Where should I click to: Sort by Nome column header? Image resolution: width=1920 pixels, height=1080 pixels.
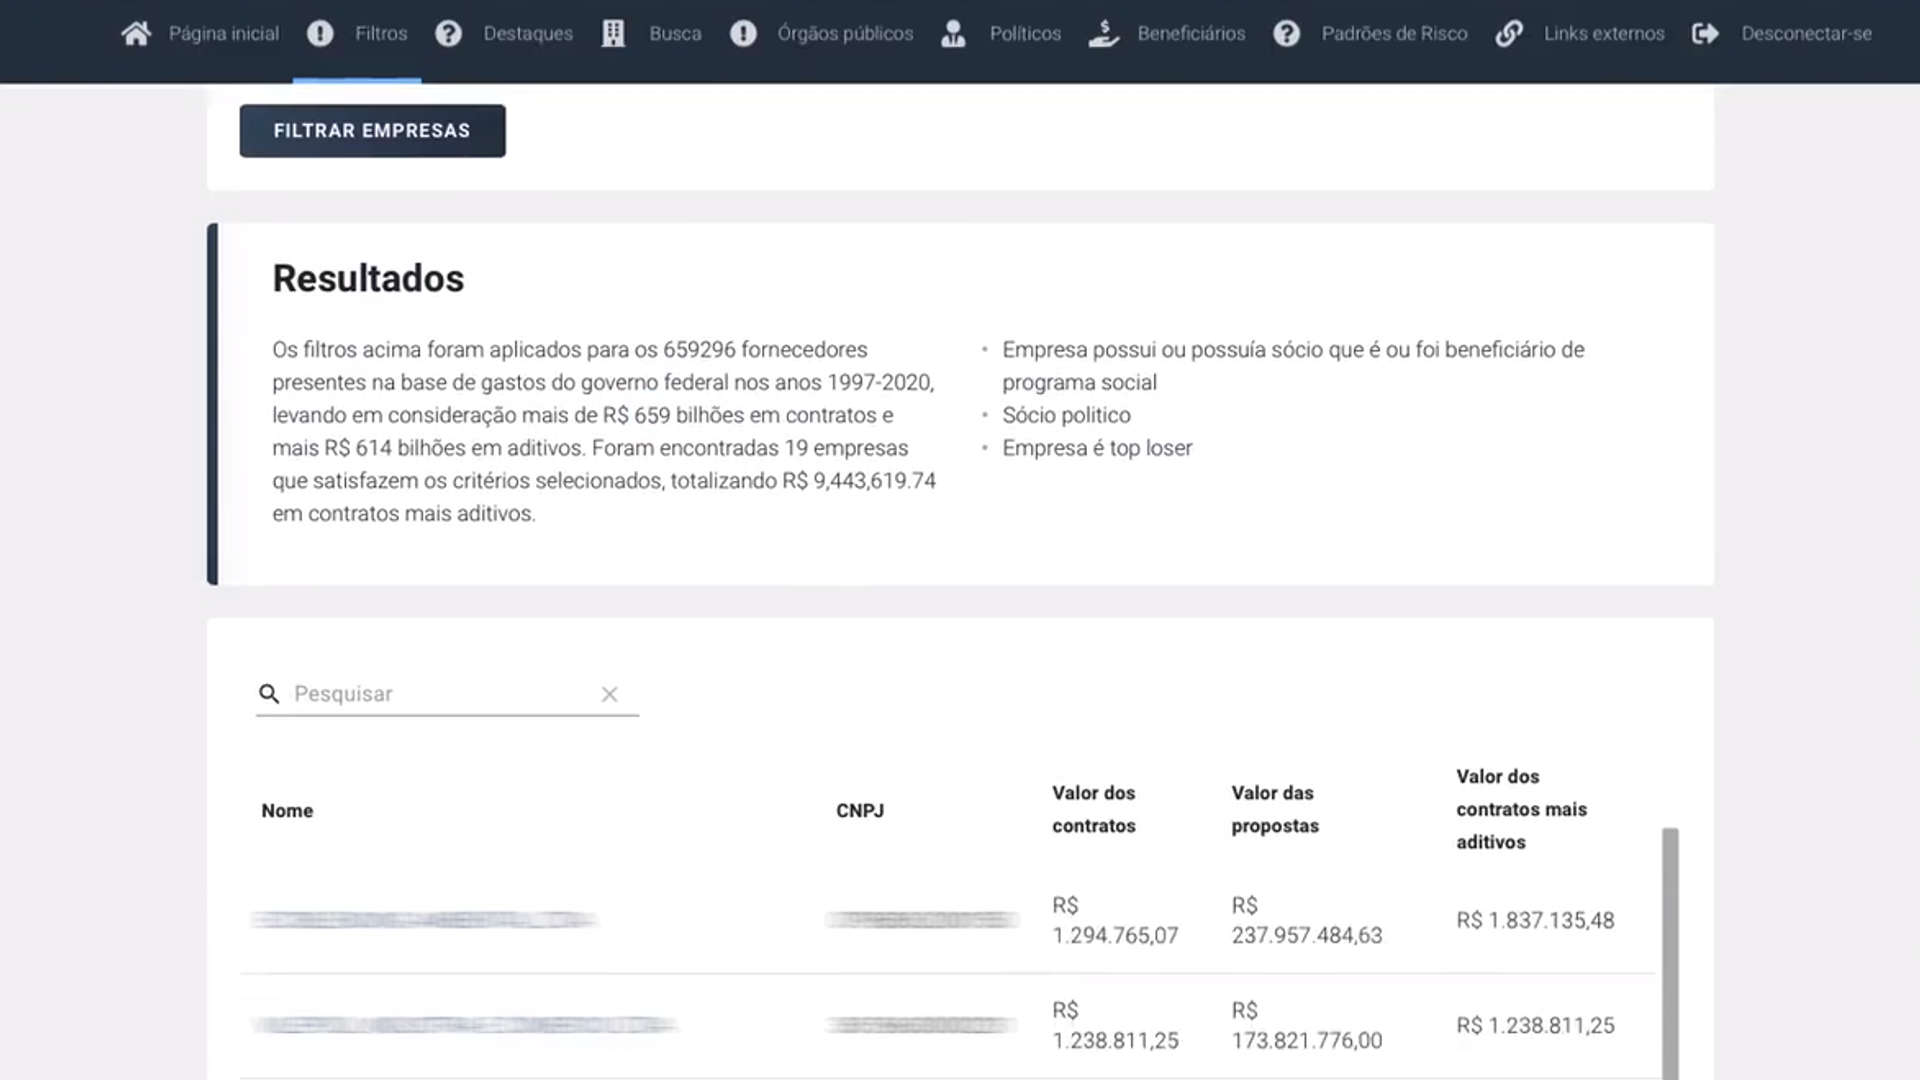click(287, 810)
